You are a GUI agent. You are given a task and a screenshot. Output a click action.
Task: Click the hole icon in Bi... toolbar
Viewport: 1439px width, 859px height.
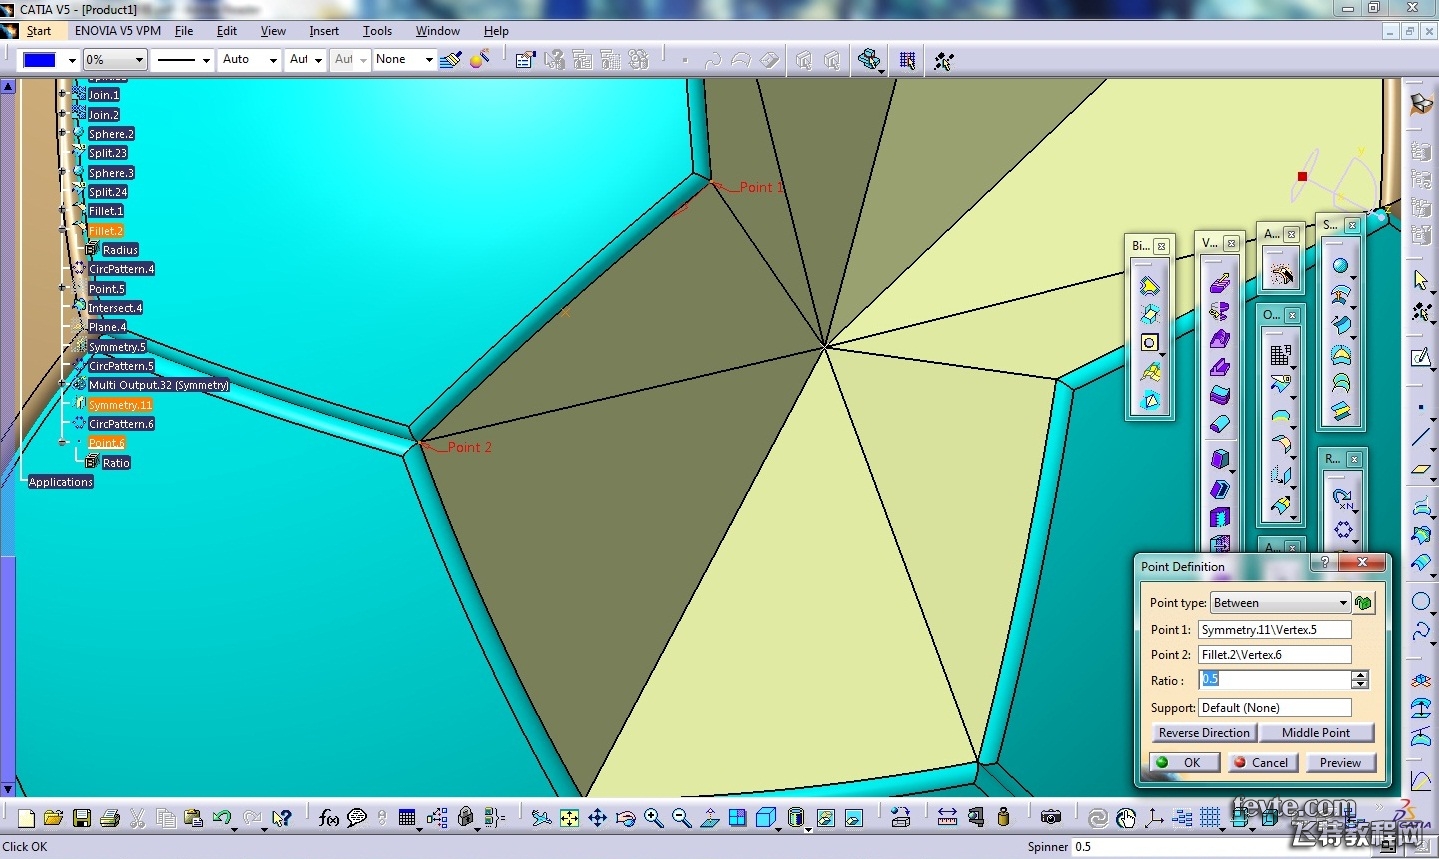point(1150,343)
